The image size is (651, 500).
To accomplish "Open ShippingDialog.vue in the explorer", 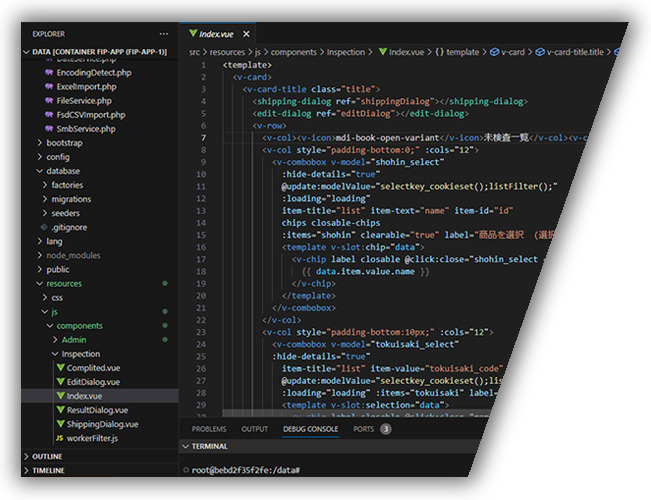I will [103, 424].
